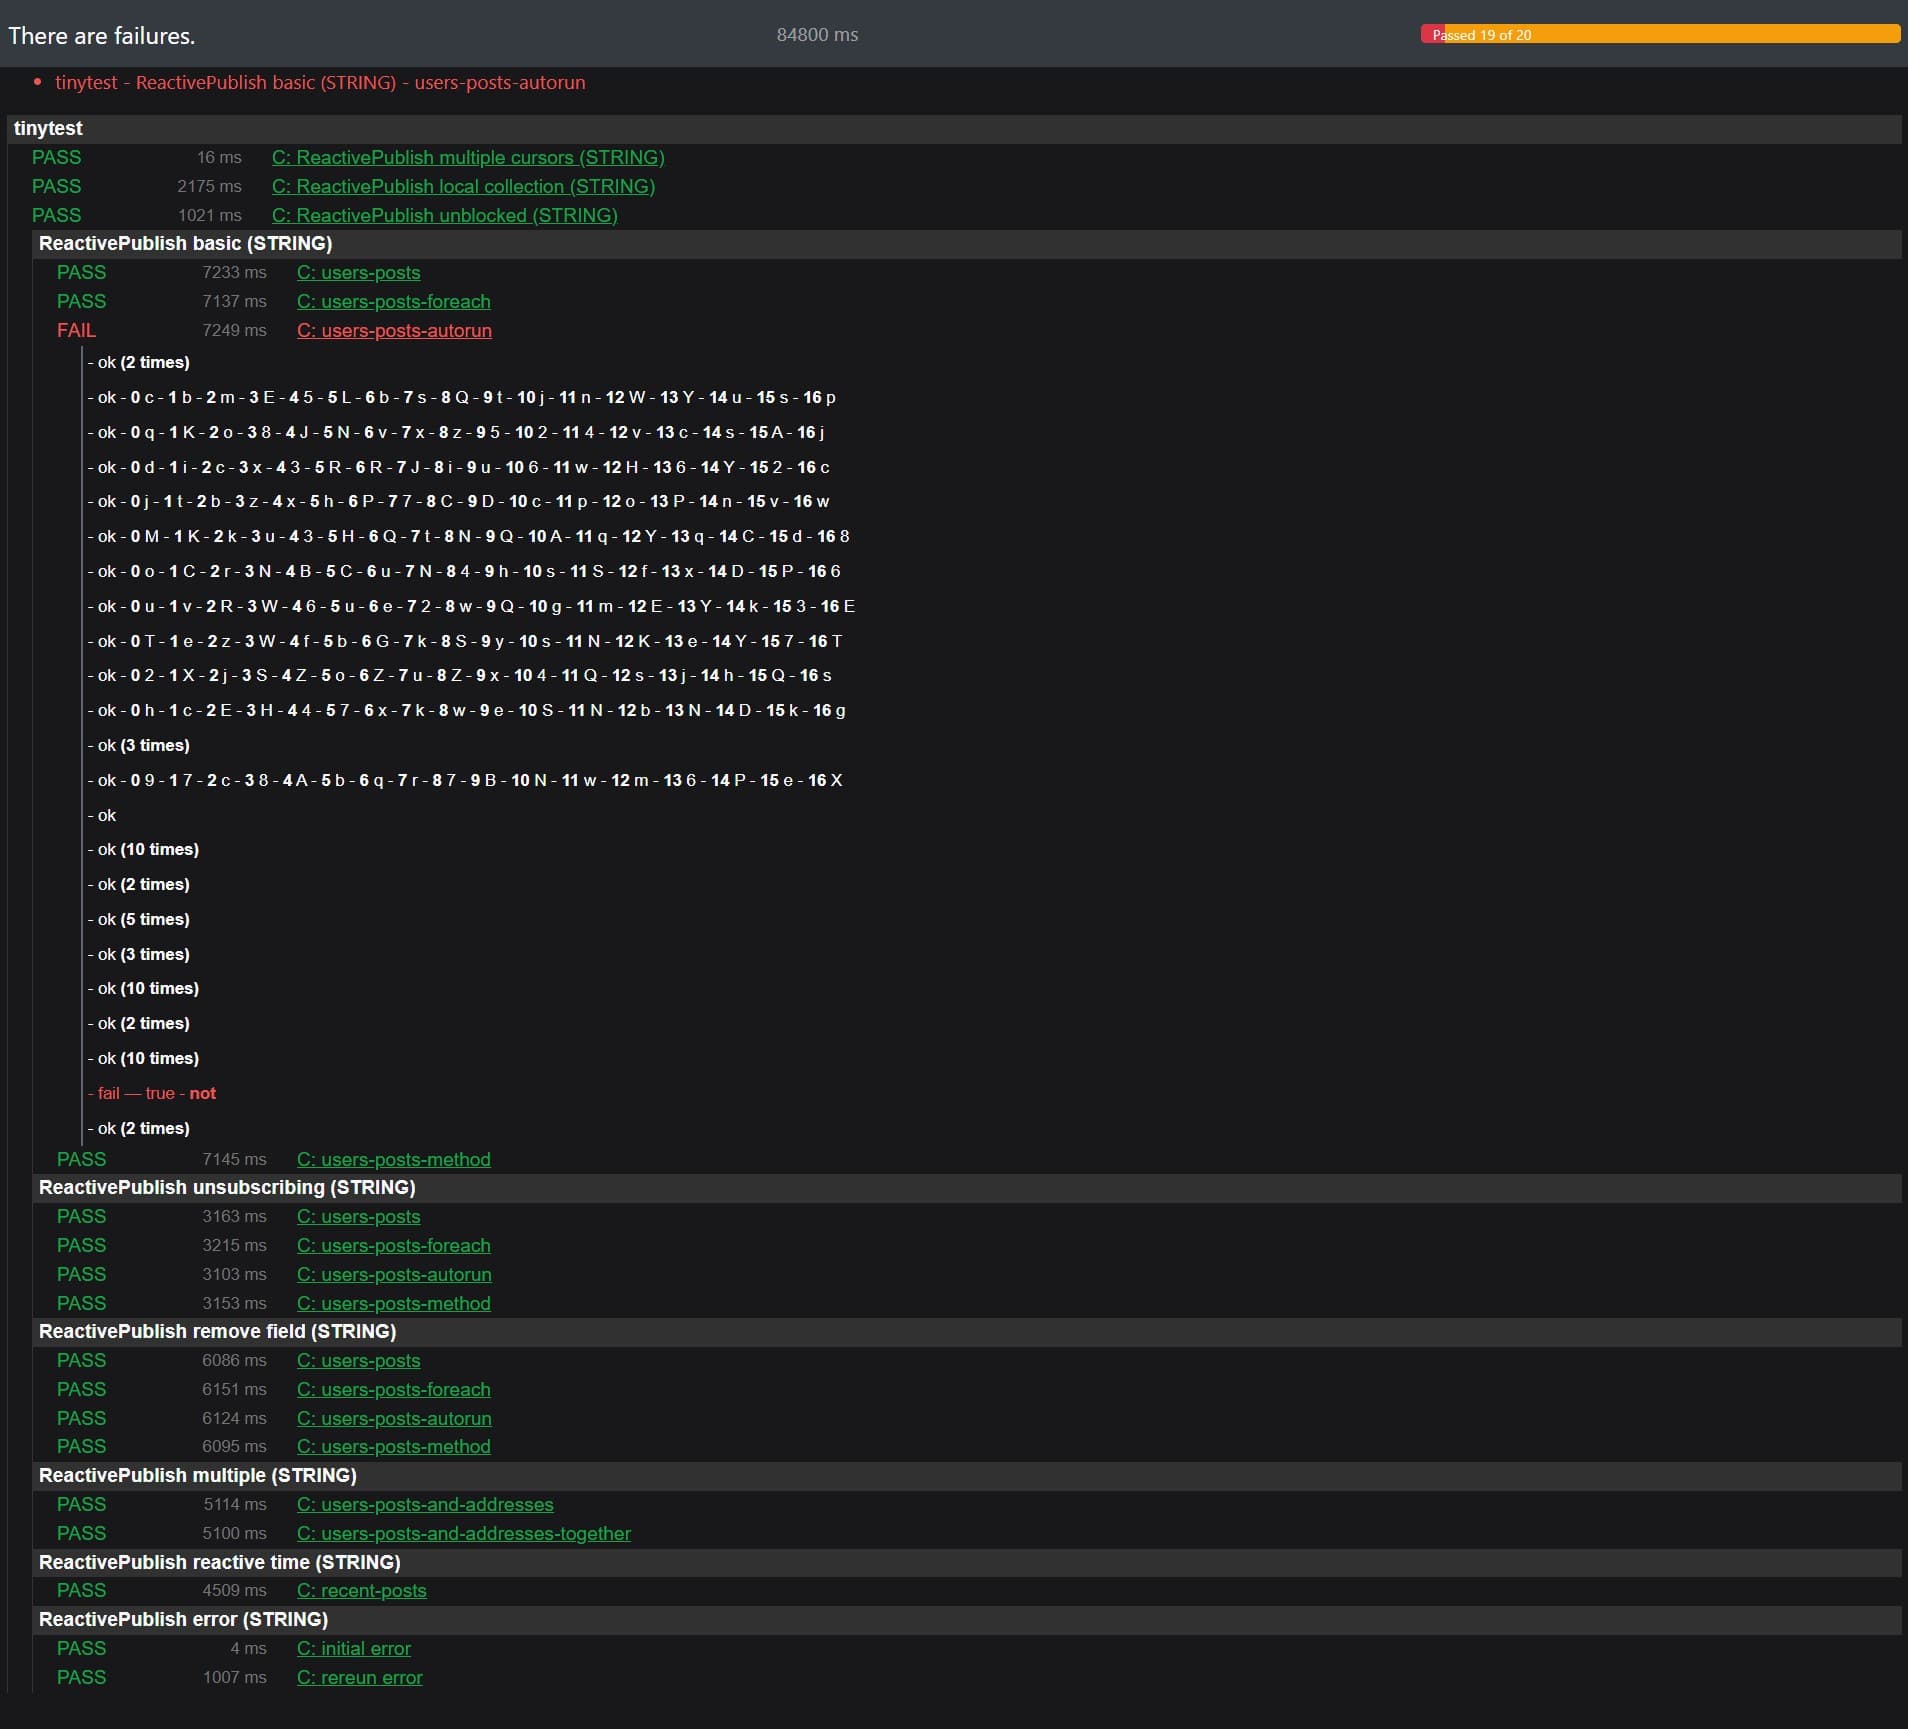Open users-posts-and-addresses test link

(x=425, y=1504)
